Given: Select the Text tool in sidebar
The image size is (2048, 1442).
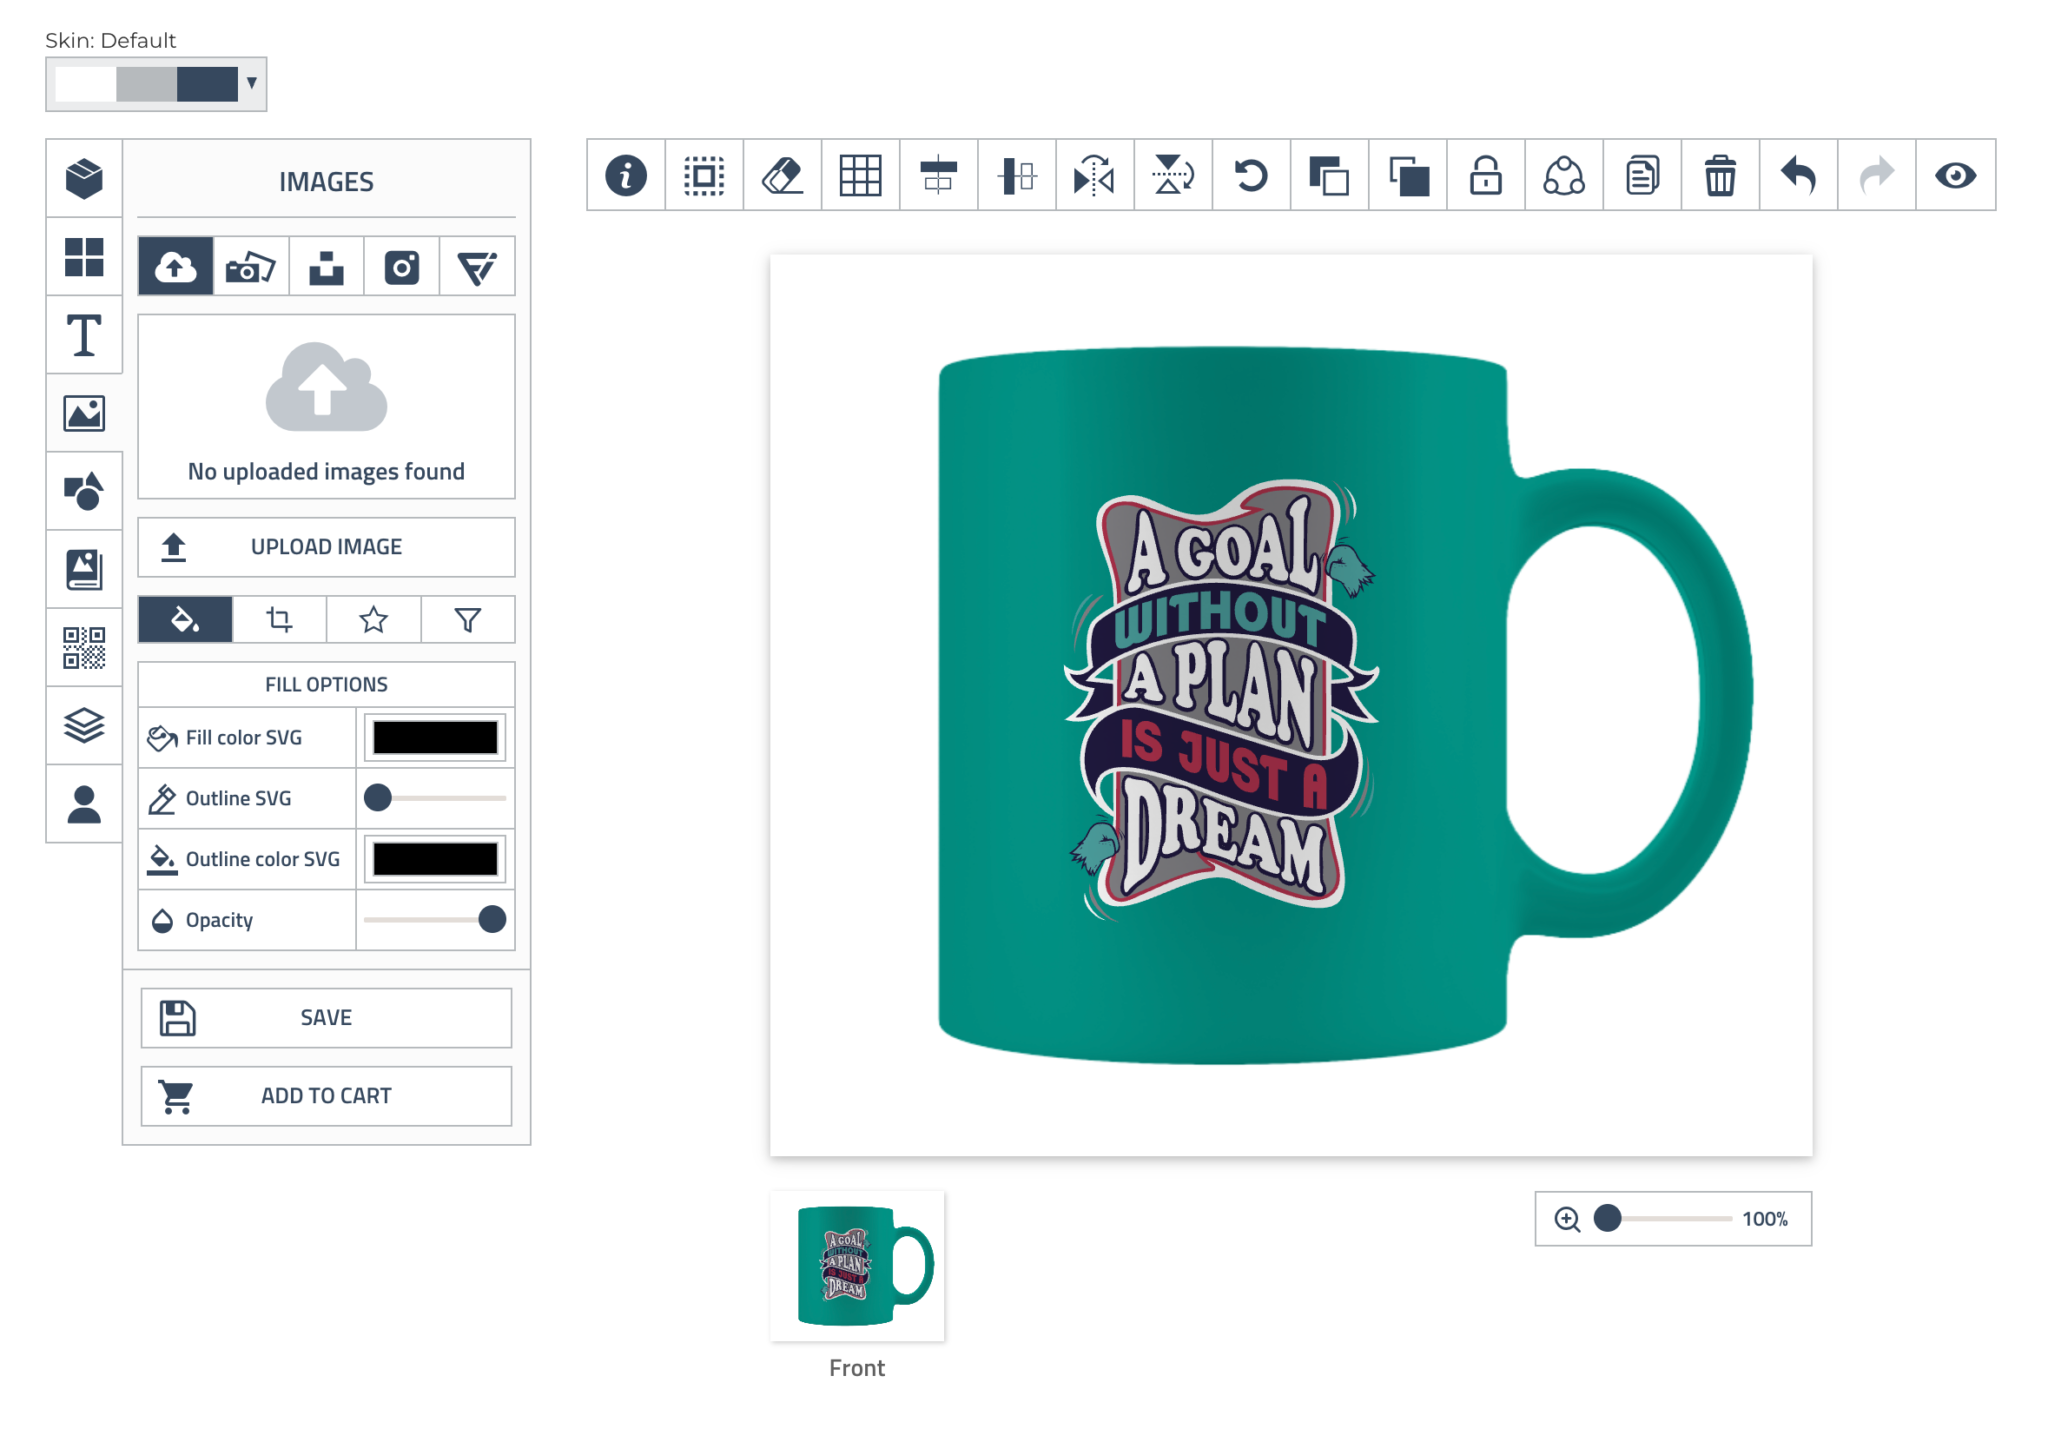Looking at the screenshot, I should coord(84,336).
